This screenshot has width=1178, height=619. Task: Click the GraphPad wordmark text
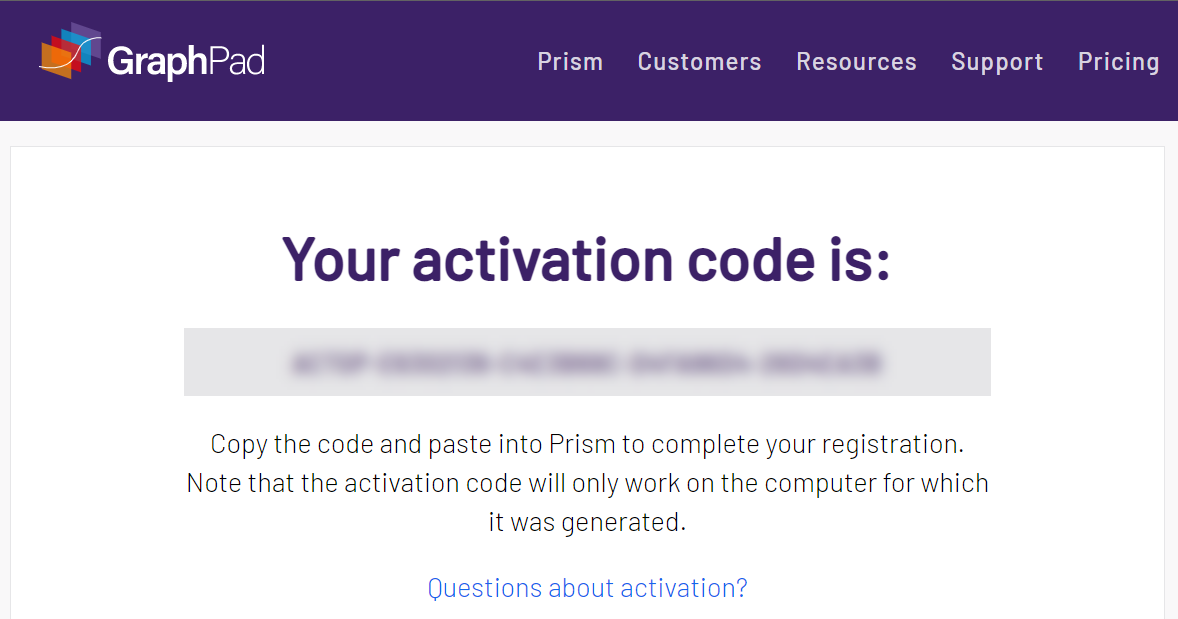186,62
